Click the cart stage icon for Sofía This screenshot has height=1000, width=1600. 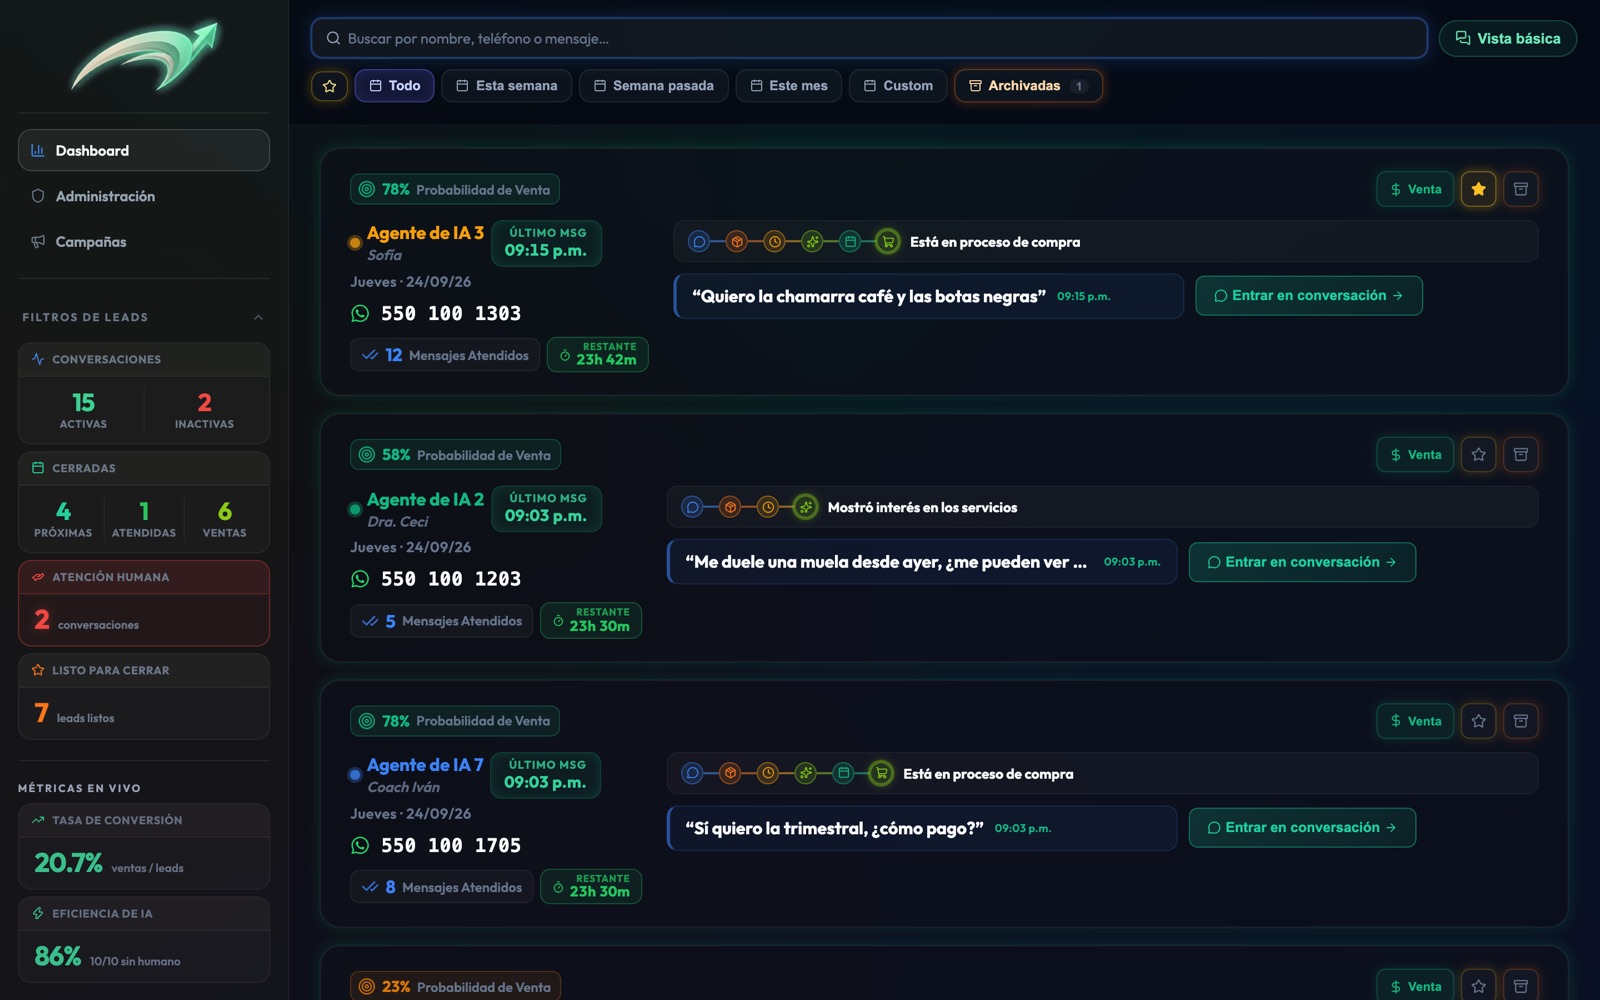(x=887, y=242)
